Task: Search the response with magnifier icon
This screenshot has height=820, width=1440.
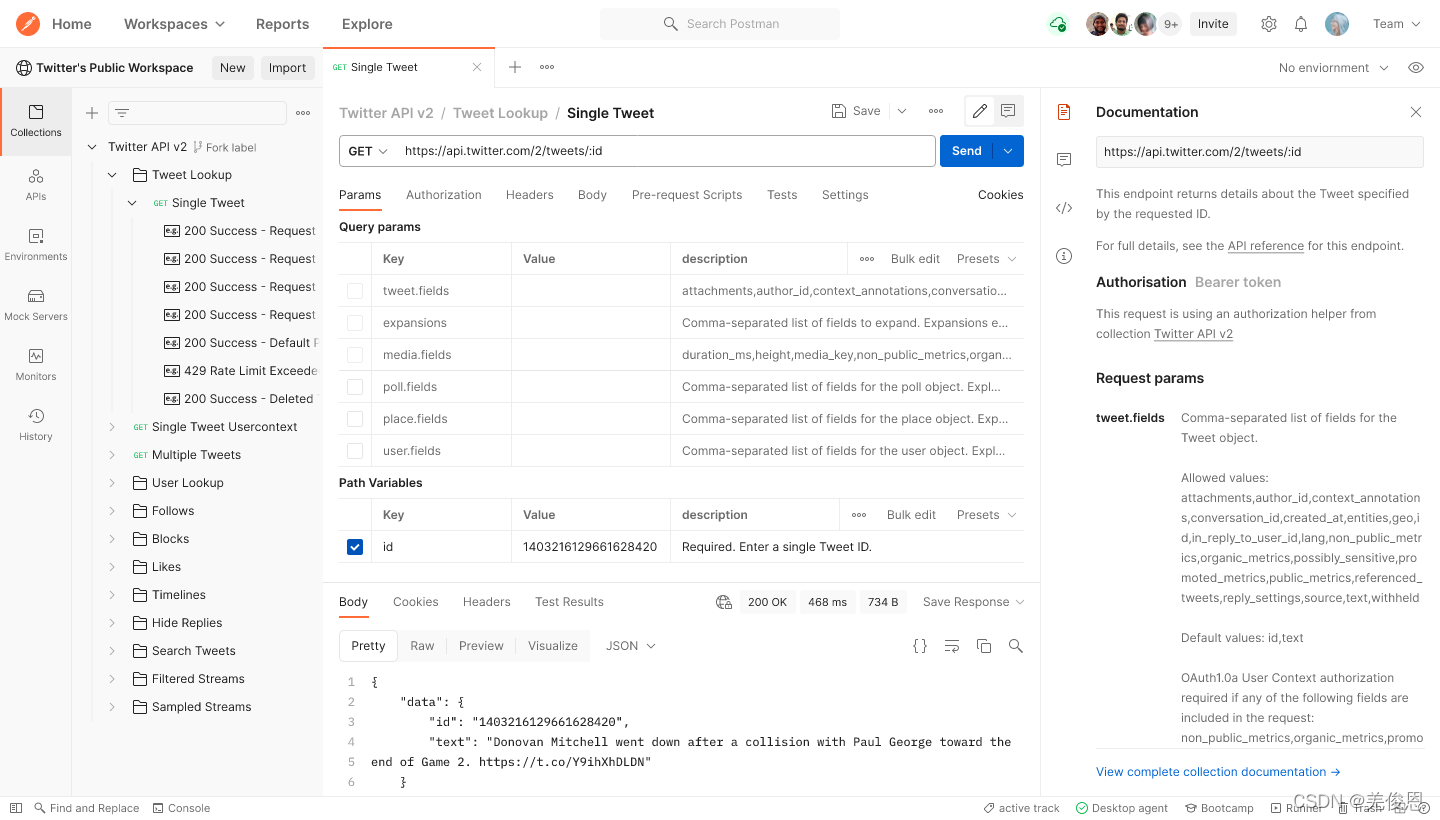Action: point(1016,646)
